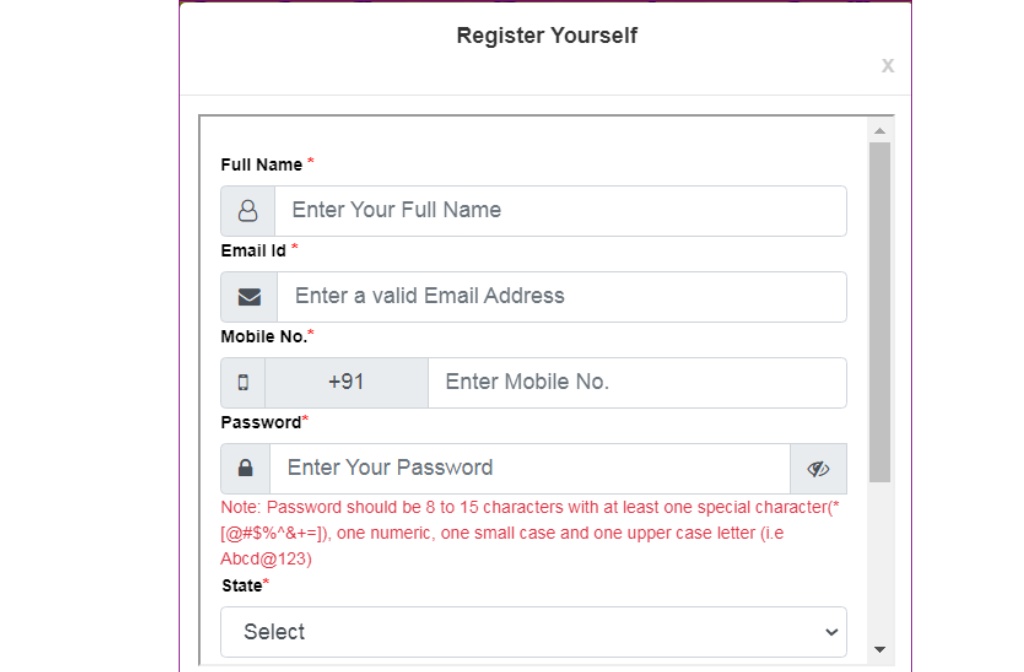
Task: Toggle password visibility with the eye button
Action: (x=820, y=467)
